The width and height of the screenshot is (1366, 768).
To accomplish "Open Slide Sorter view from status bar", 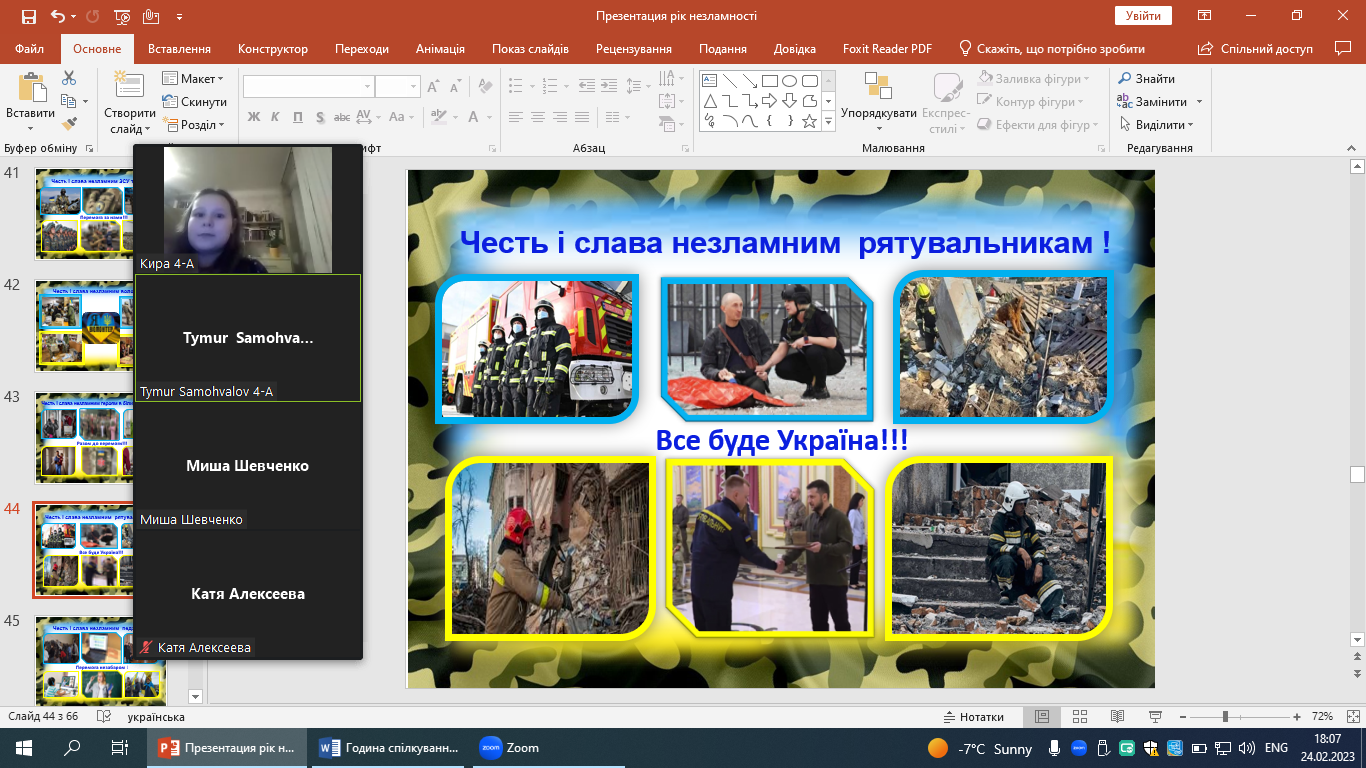I will [1079, 717].
